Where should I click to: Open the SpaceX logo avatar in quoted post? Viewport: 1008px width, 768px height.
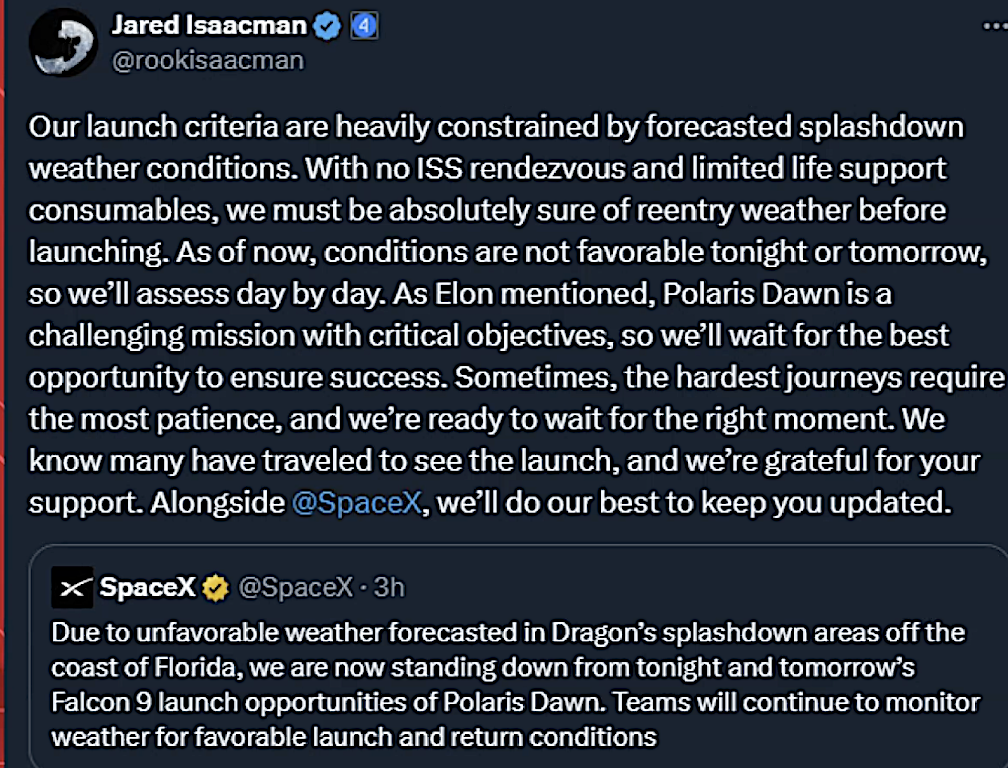click(x=74, y=588)
